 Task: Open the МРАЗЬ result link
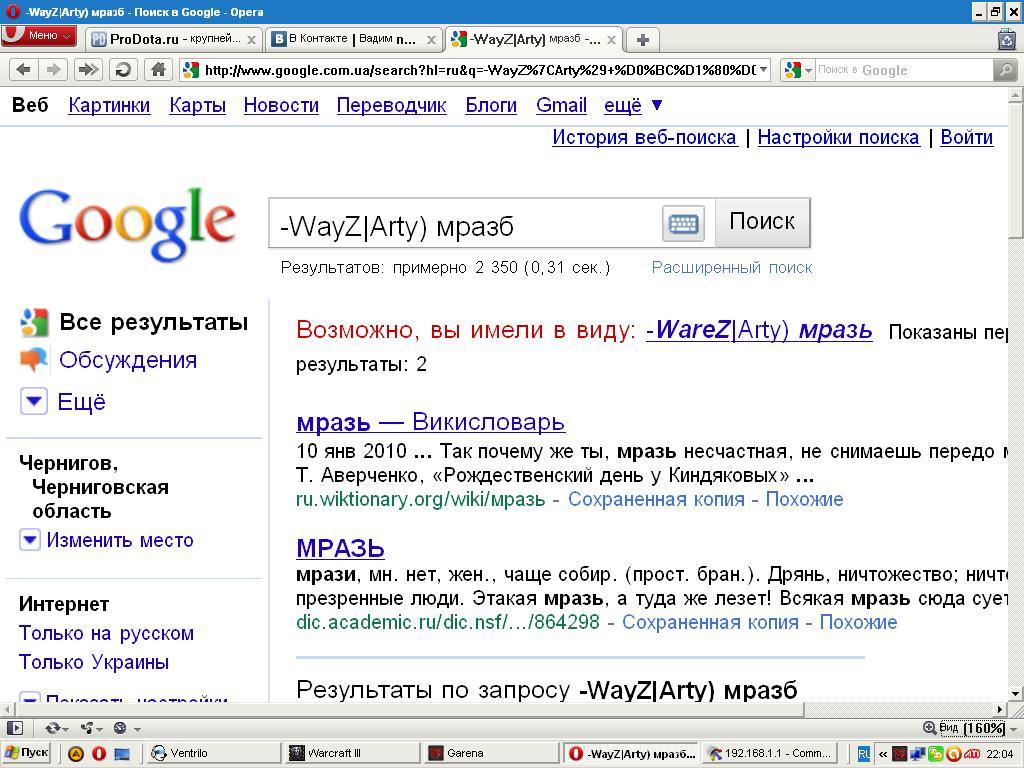point(340,548)
